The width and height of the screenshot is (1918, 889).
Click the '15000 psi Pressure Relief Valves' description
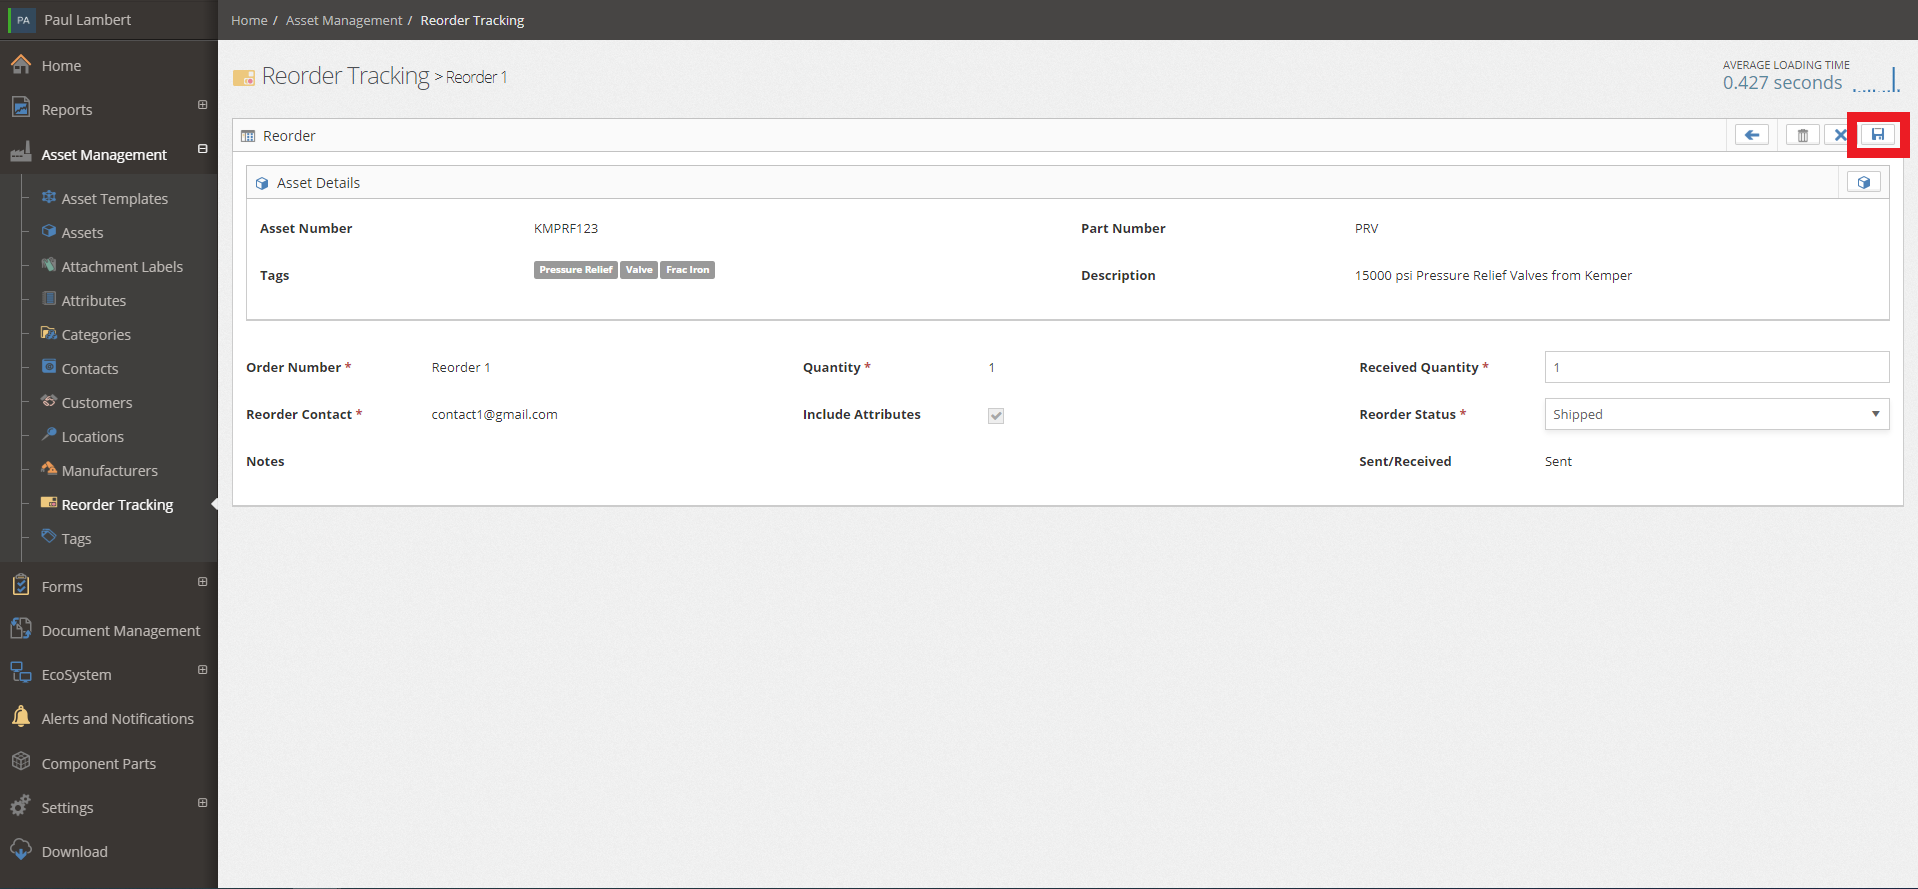pyautogui.click(x=1493, y=276)
